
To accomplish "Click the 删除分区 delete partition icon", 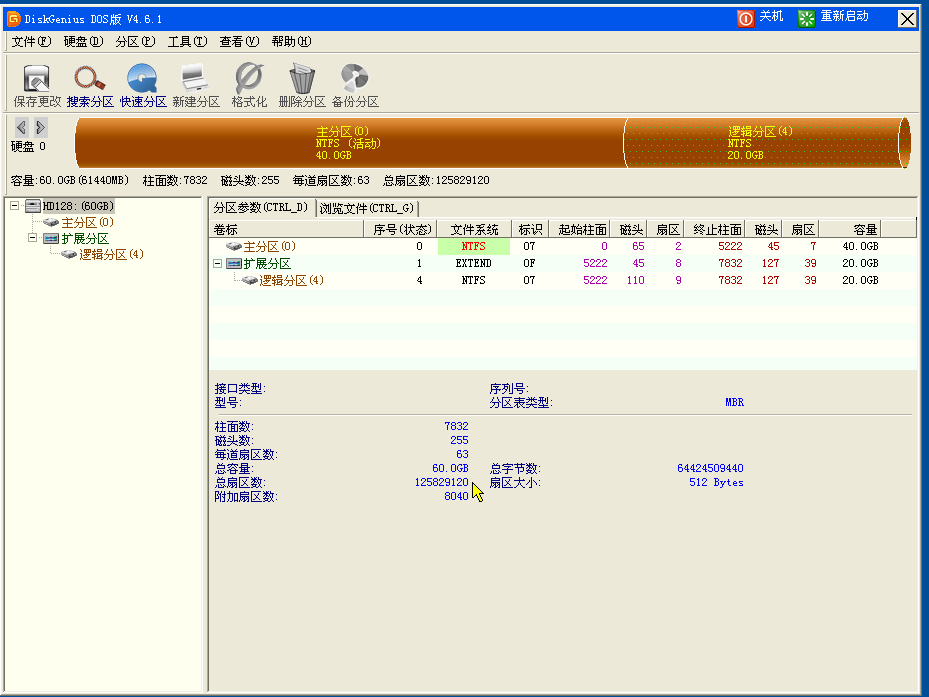I will 302,86.
